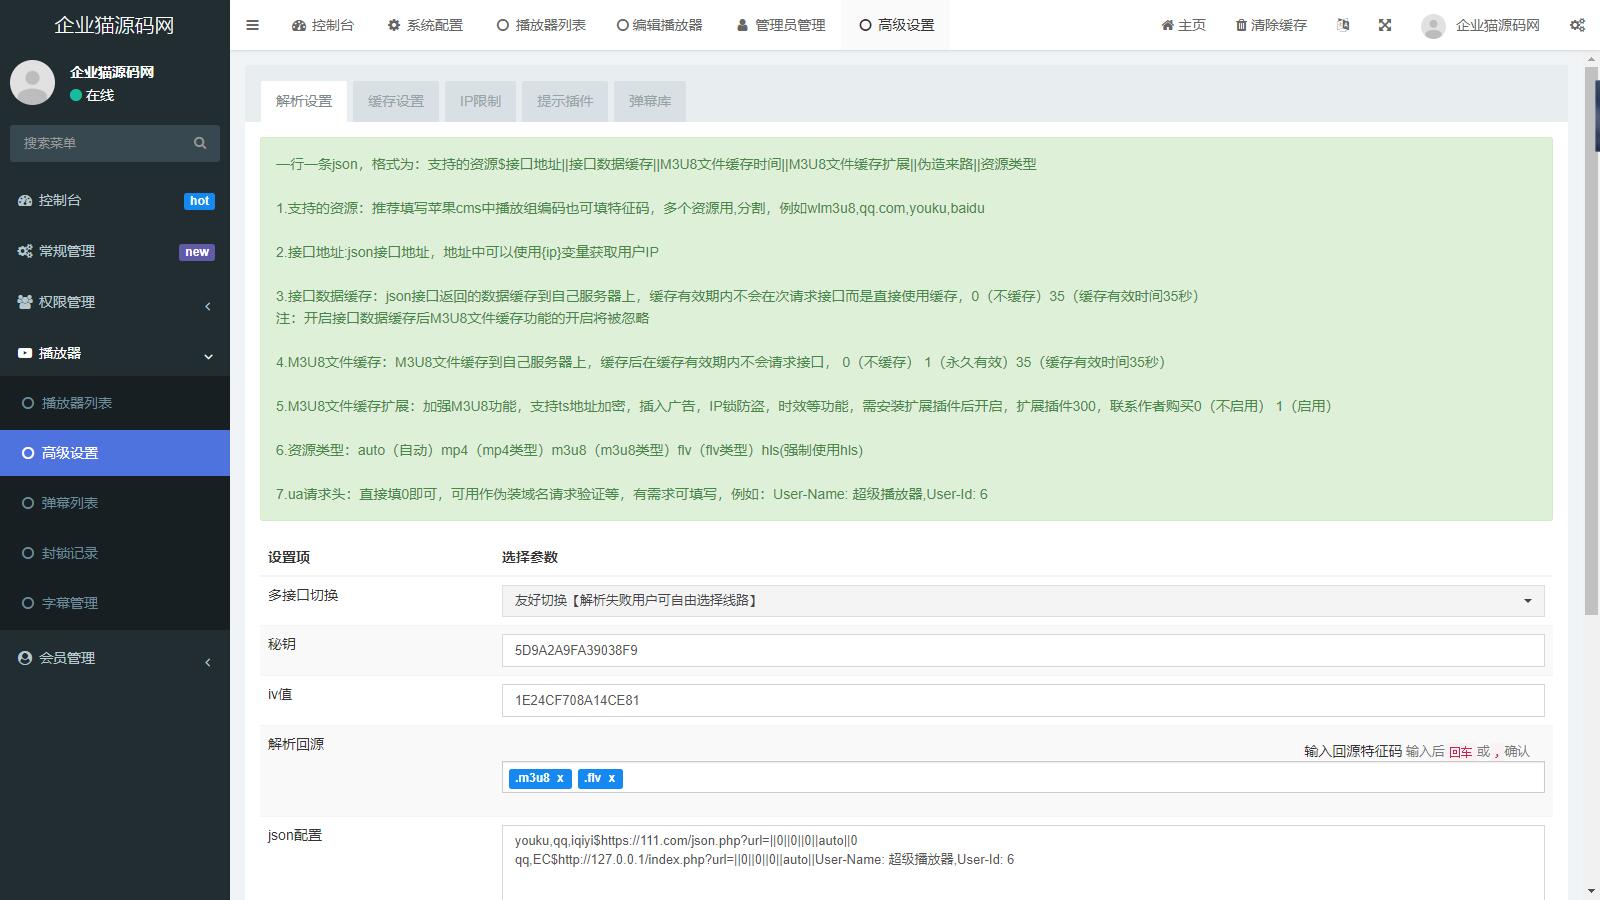This screenshot has width=1600, height=900.
Task: Open 弹幕列表 in the sidebar
Action: pos(70,503)
